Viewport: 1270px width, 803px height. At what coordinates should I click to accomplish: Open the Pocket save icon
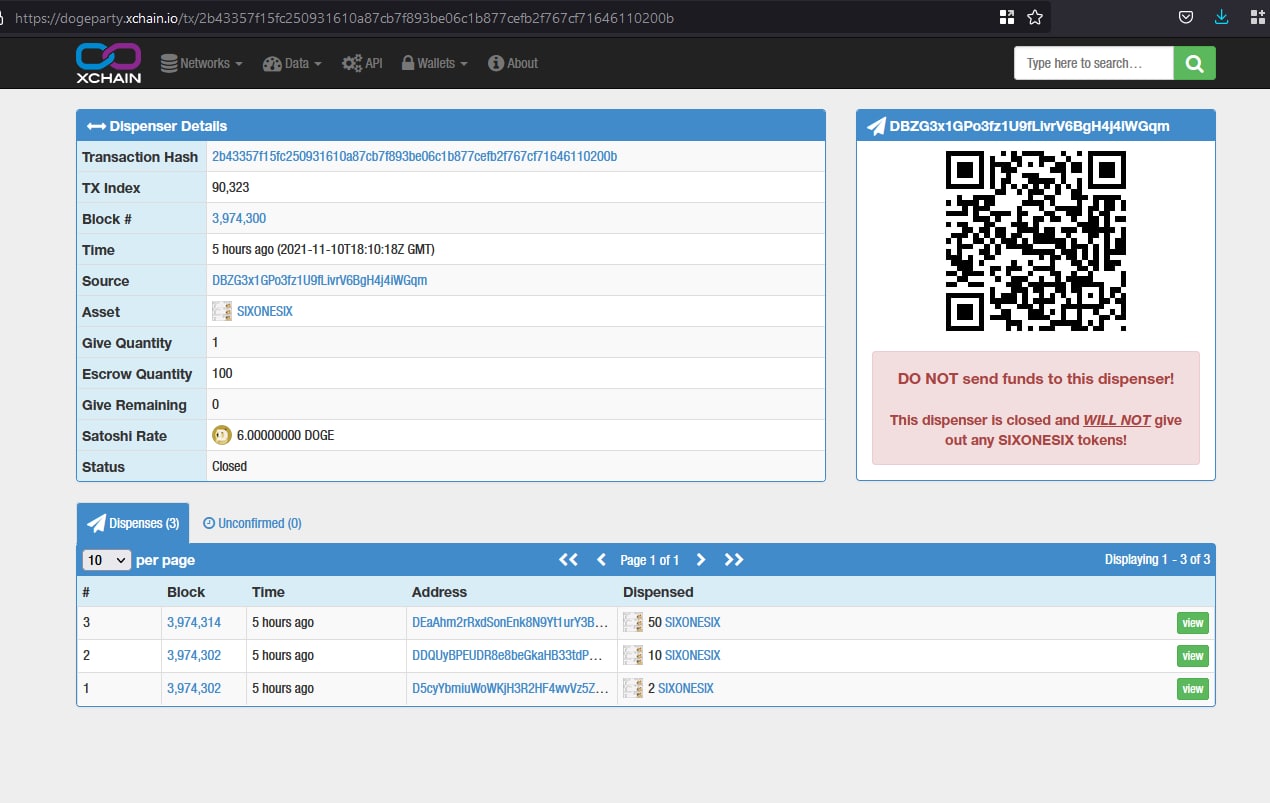pos(1185,17)
